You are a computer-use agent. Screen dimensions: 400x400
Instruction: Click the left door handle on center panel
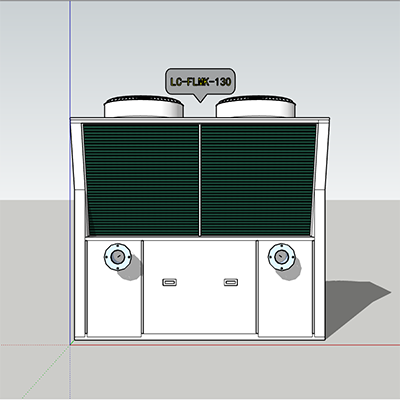click(170, 282)
